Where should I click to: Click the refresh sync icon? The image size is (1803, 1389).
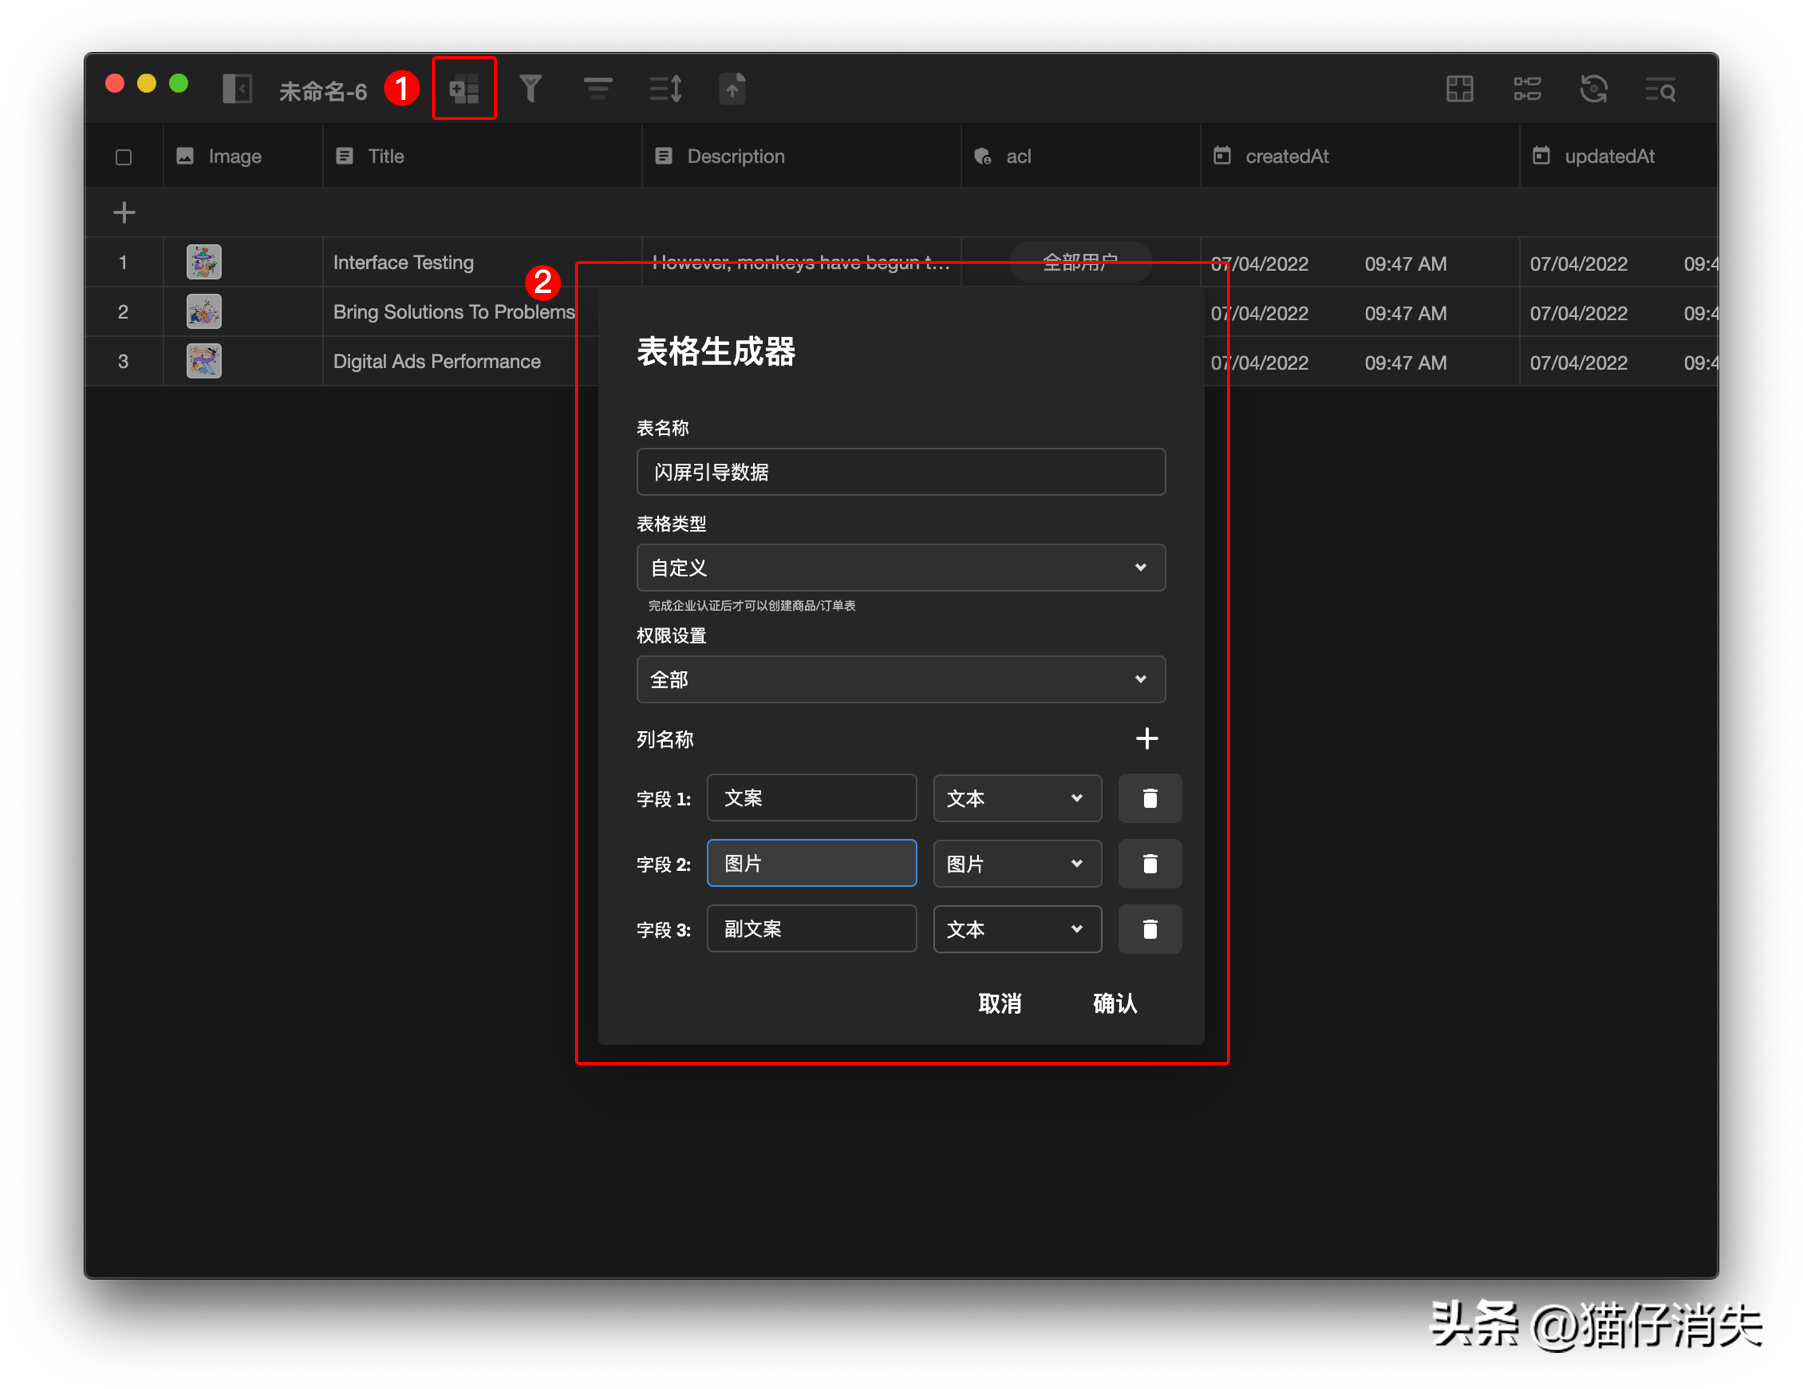[1594, 89]
